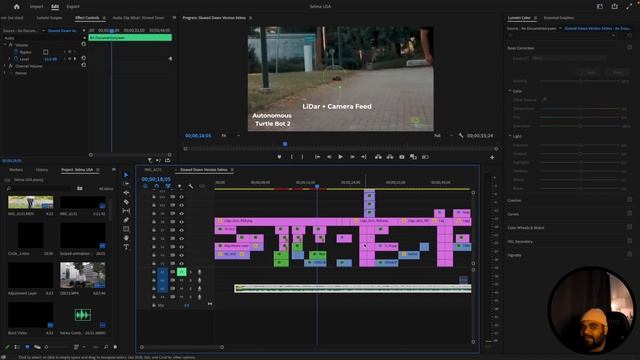Toggle the Creative section checkbox
The height and width of the screenshot is (360, 640).
[x=629, y=200]
